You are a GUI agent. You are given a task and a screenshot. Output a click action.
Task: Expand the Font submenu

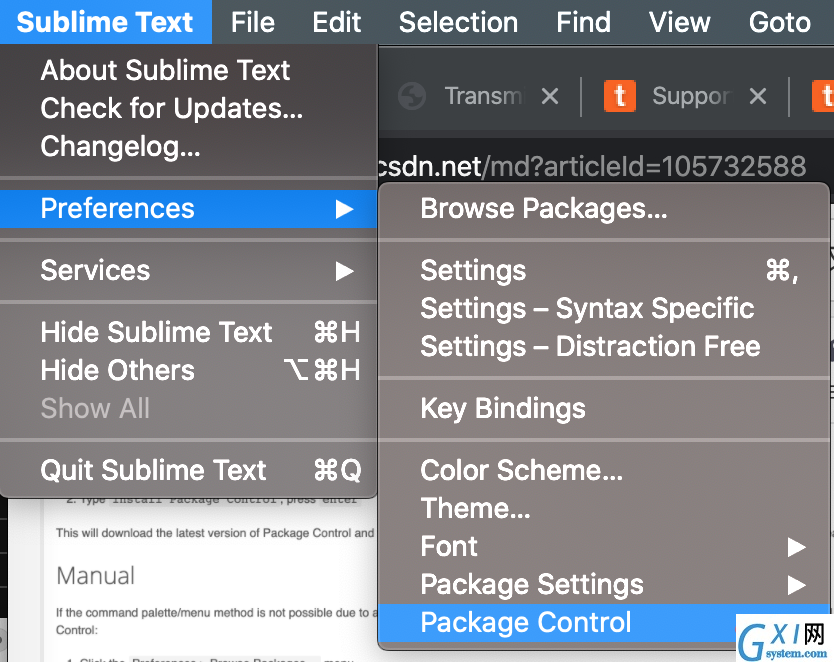604,547
